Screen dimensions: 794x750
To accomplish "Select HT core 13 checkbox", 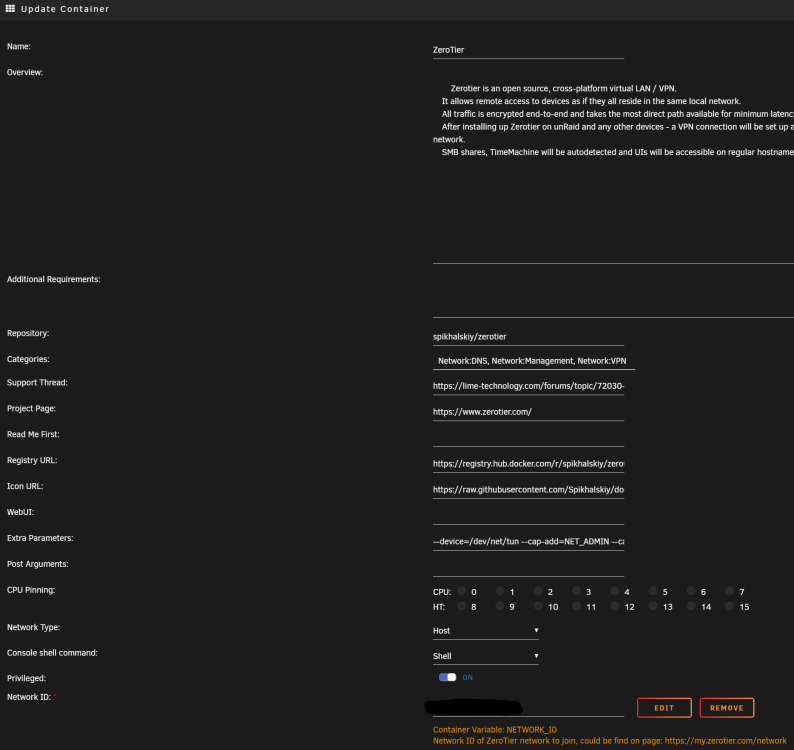I will 653,606.
